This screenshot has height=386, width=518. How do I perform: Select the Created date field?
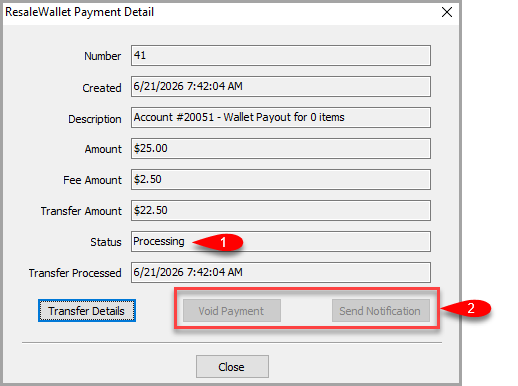(281, 86)
